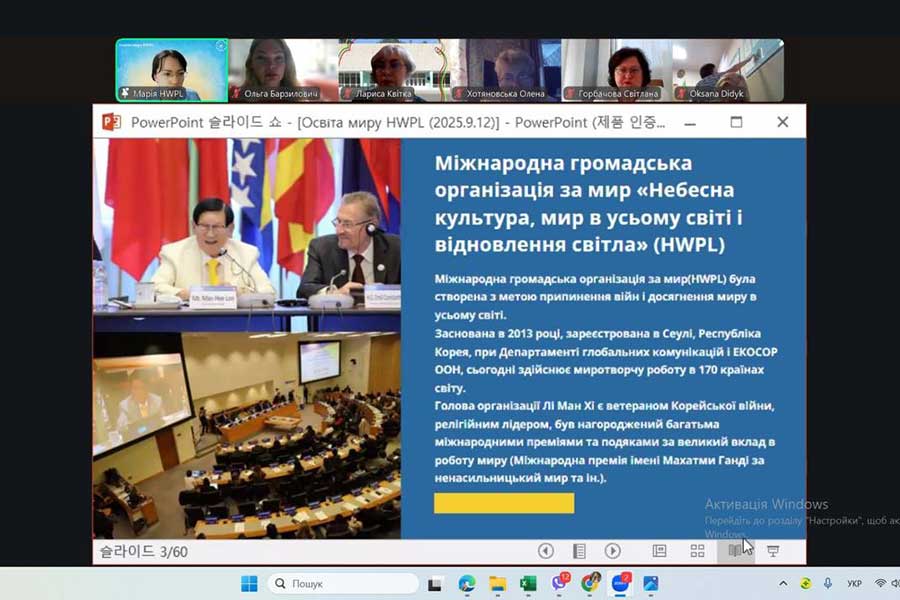Screen dimensions: 900x600
Task: Open the Photos app from the taskbar
Action: 651,584
